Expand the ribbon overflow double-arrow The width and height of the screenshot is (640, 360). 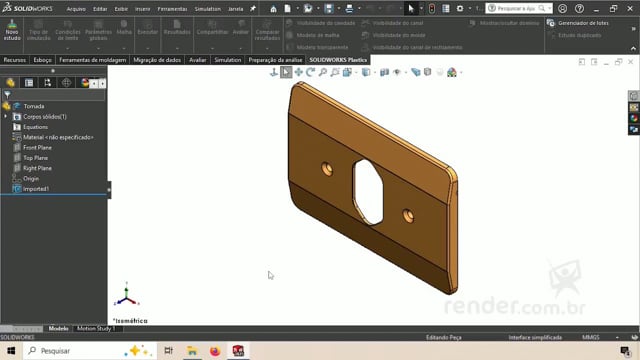click(x=633, y=29)
